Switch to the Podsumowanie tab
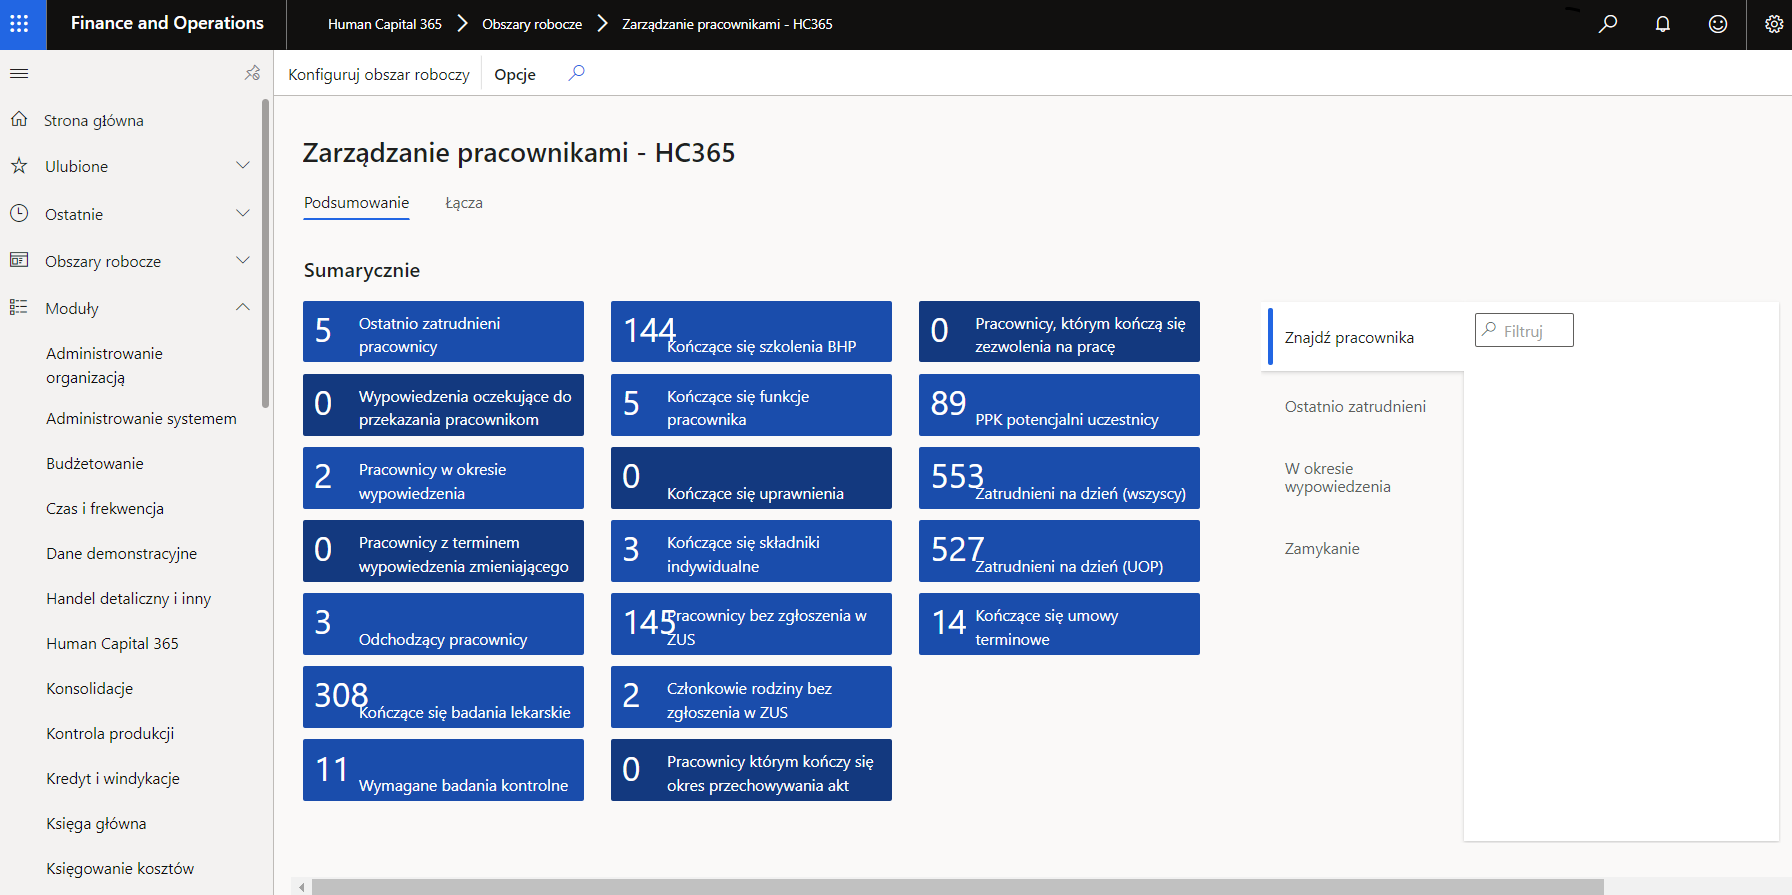This screenshot has width=1792, height=895. 357,203
